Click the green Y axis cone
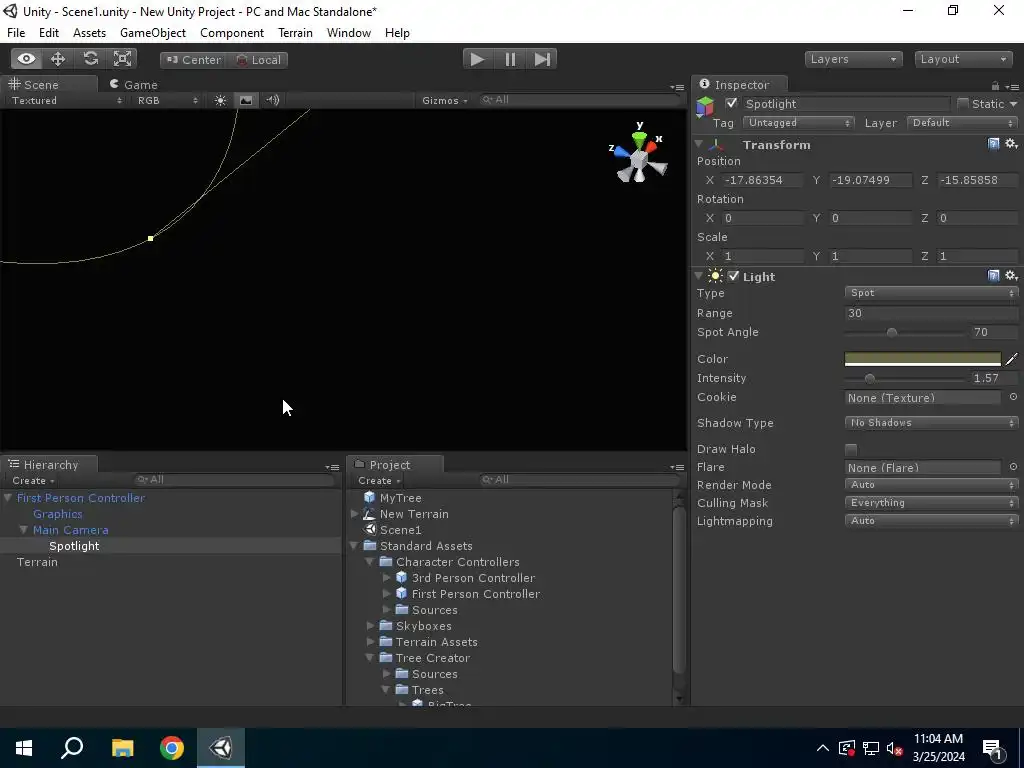Viewport: 1024px width, 768px height. pyautogui.click(x=639, y=138)
